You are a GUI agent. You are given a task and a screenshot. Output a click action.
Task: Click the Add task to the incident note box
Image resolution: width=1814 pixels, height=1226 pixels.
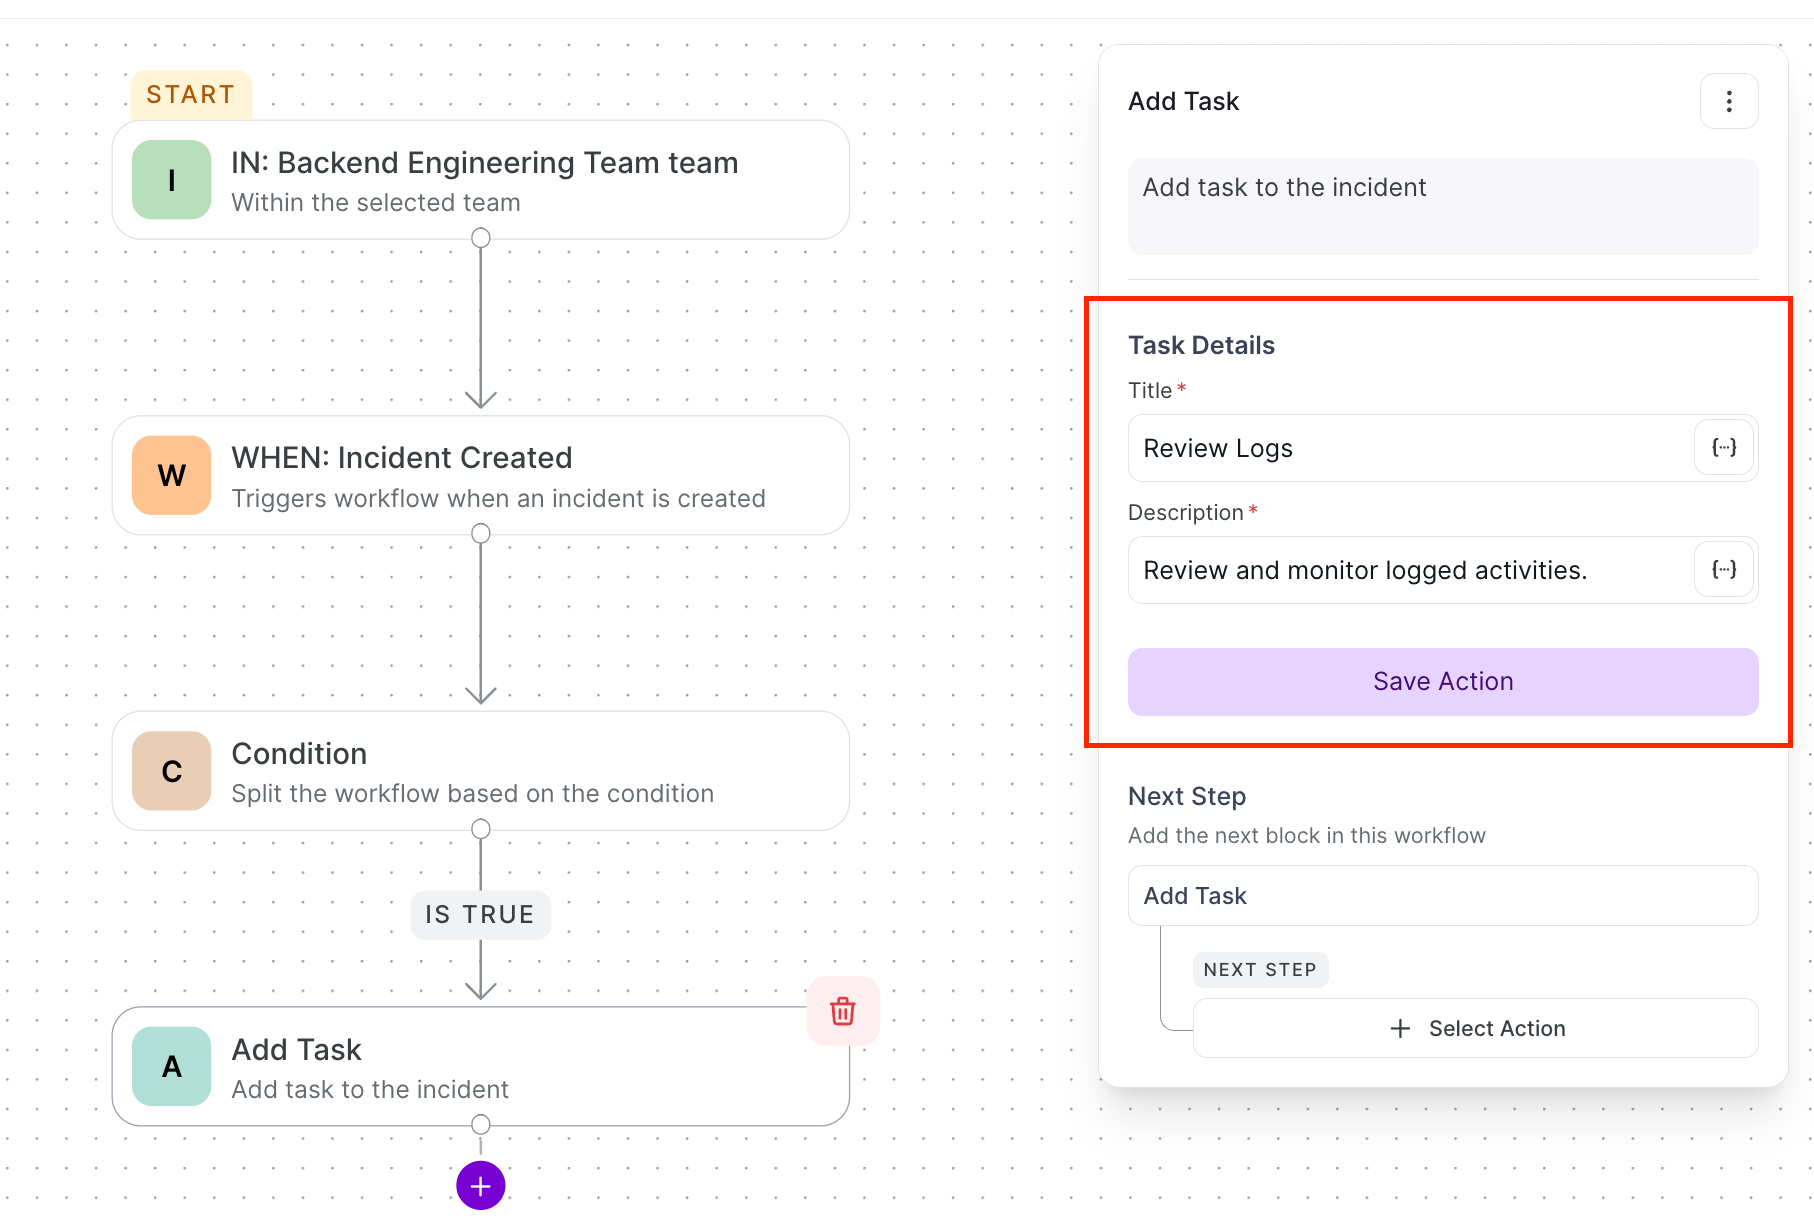1443,206
